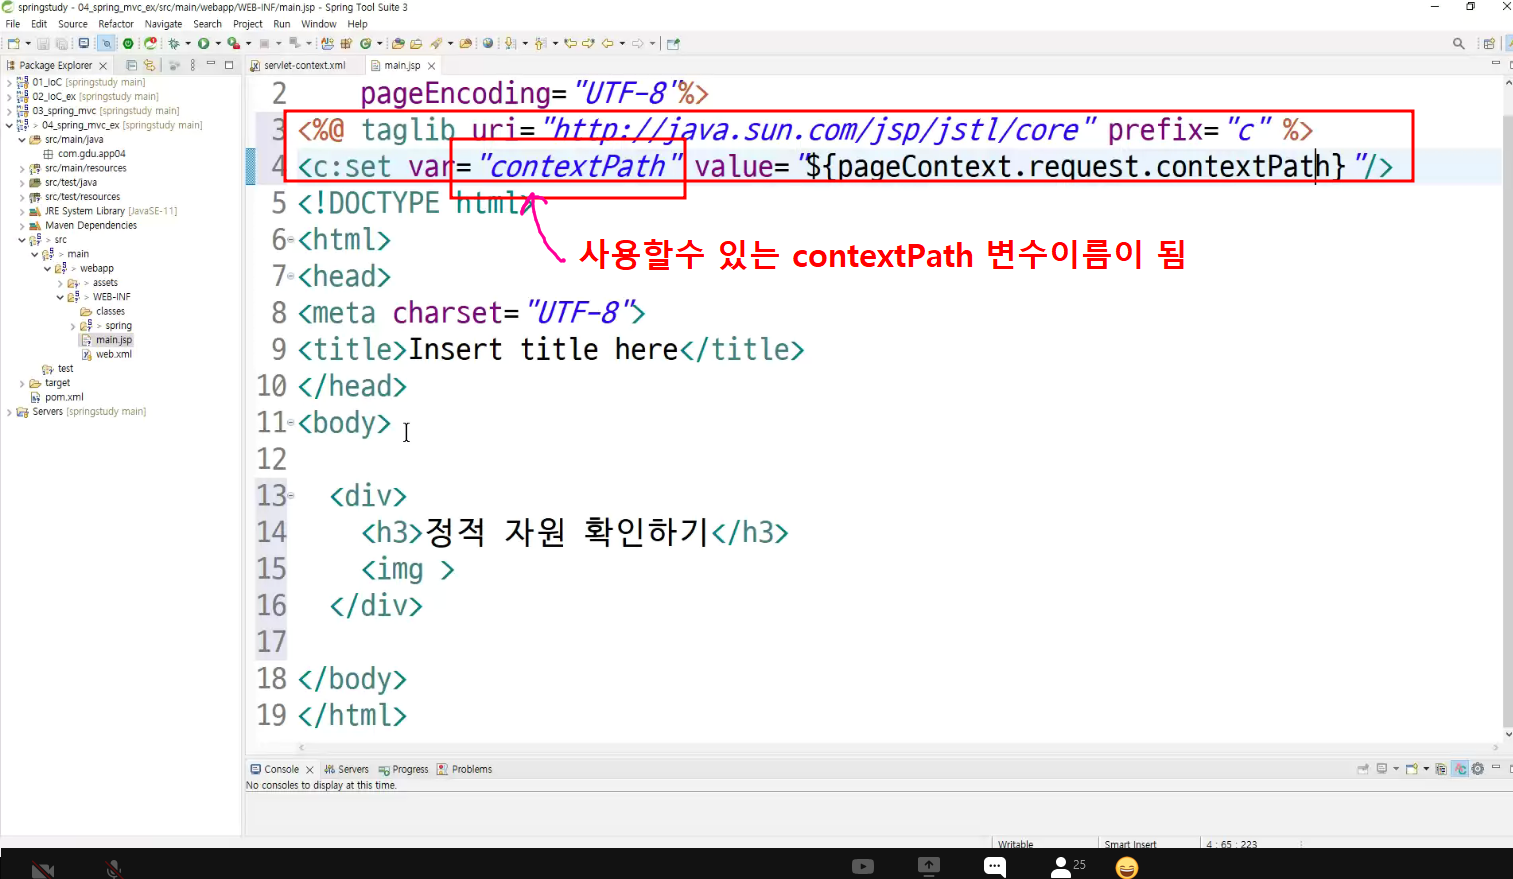Click the smiley reaction icon in bottom bar

[1127, 867]
